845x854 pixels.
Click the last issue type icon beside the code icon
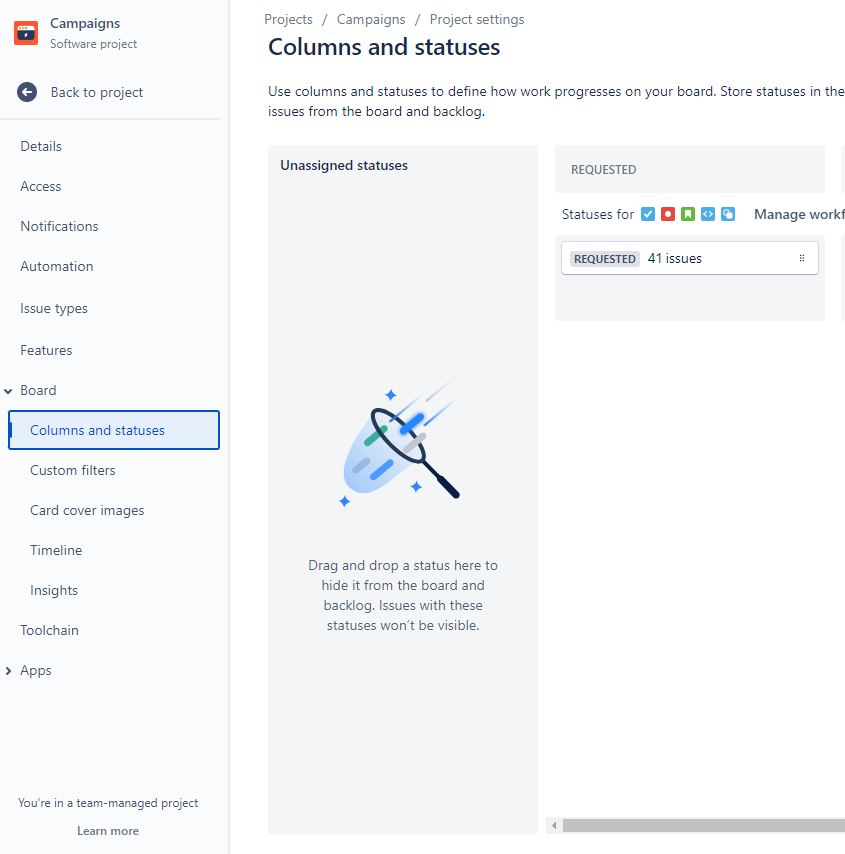[x=727, y=214]
